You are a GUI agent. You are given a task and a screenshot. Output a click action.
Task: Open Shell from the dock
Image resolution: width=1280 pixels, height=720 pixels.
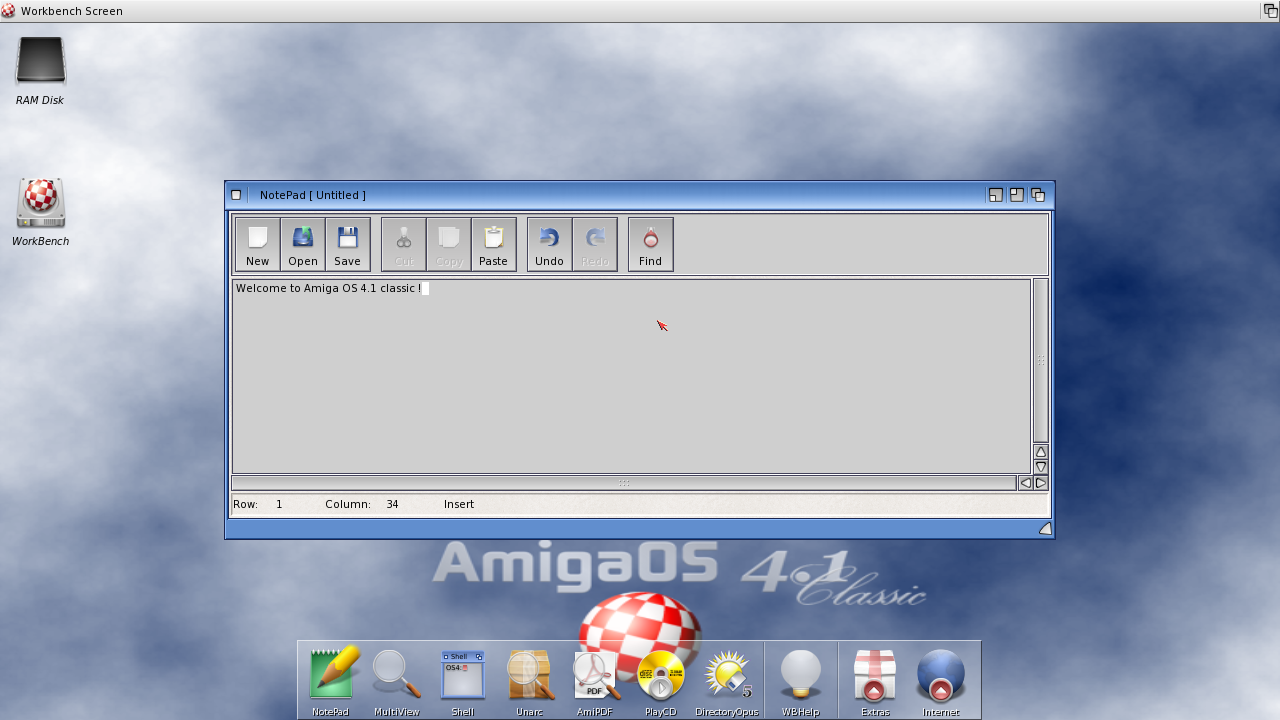[463, 682]
